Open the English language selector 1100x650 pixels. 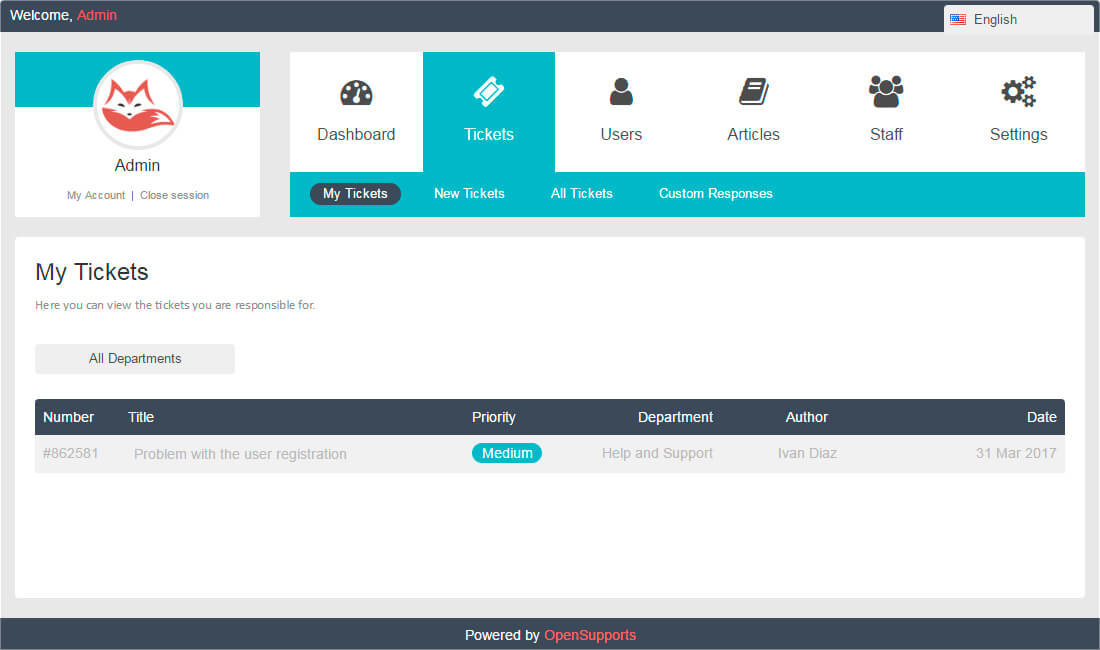coord(995,19)
